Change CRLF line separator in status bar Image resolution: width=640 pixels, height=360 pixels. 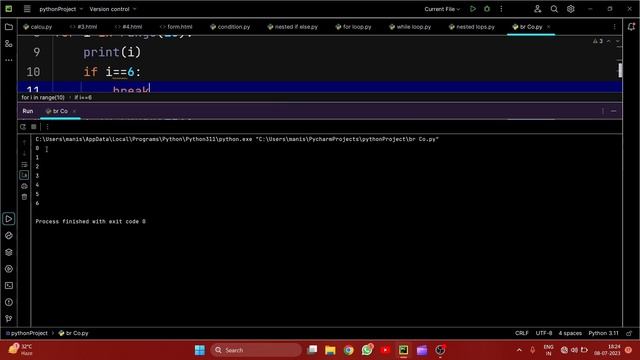tap(522, 333)
